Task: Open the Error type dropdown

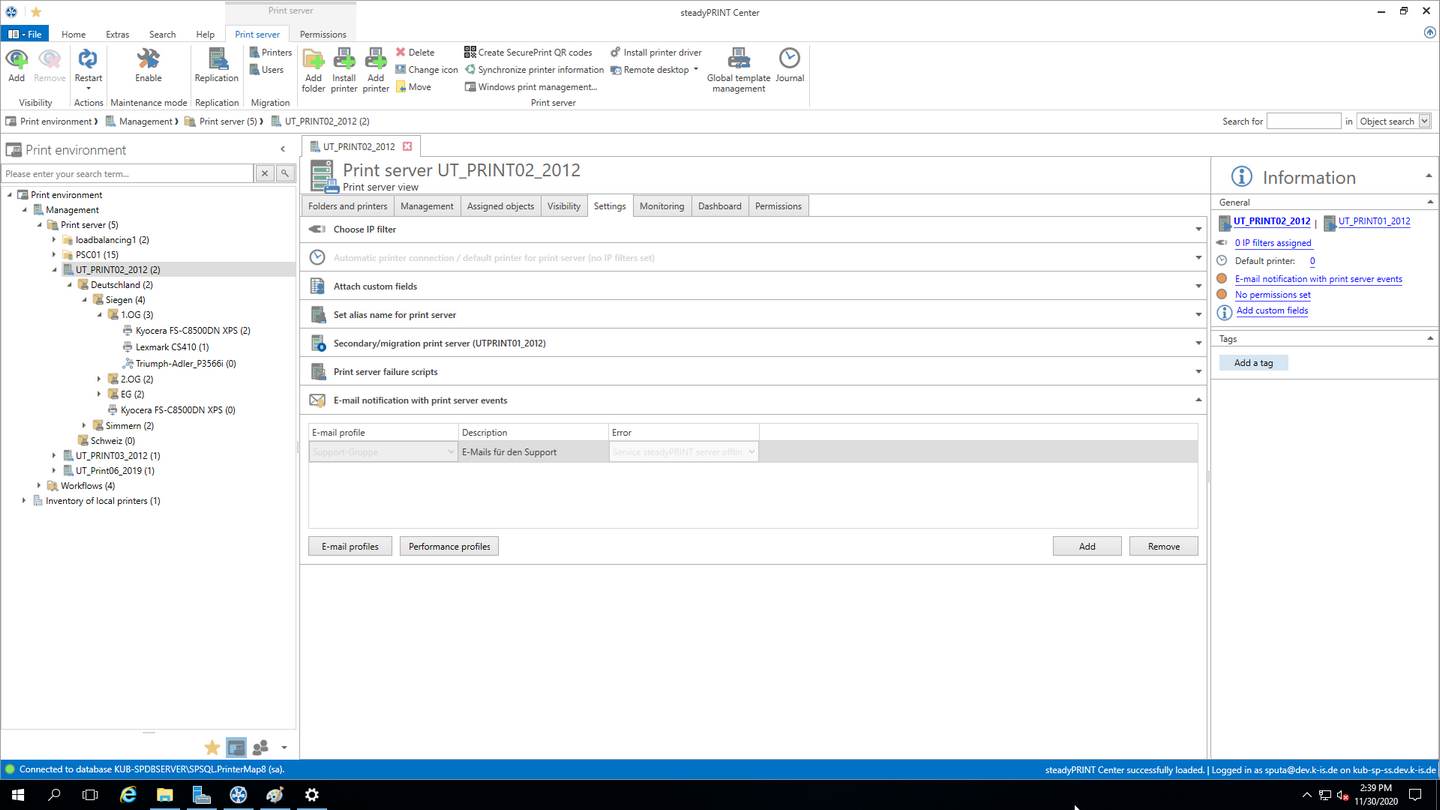Action: point(683,452)
